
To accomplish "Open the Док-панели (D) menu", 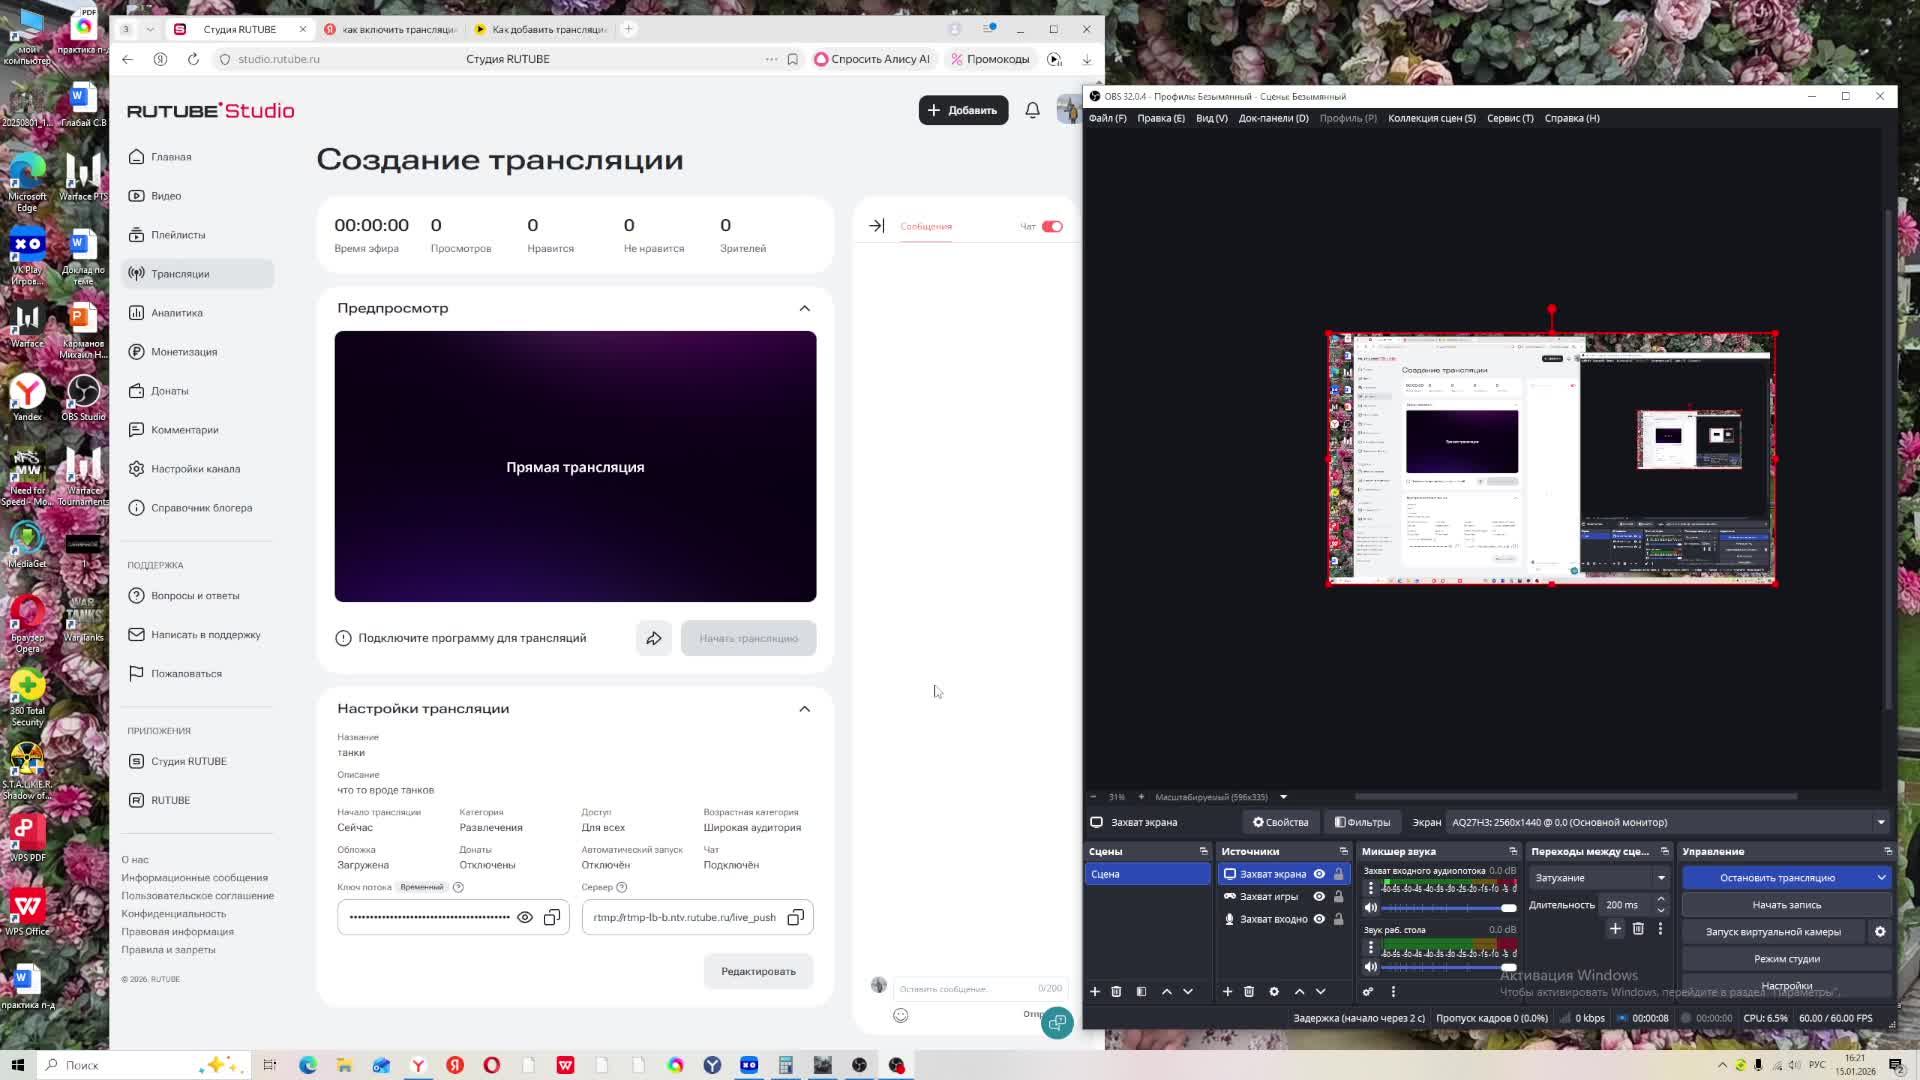I will [x=1273, y=118].
